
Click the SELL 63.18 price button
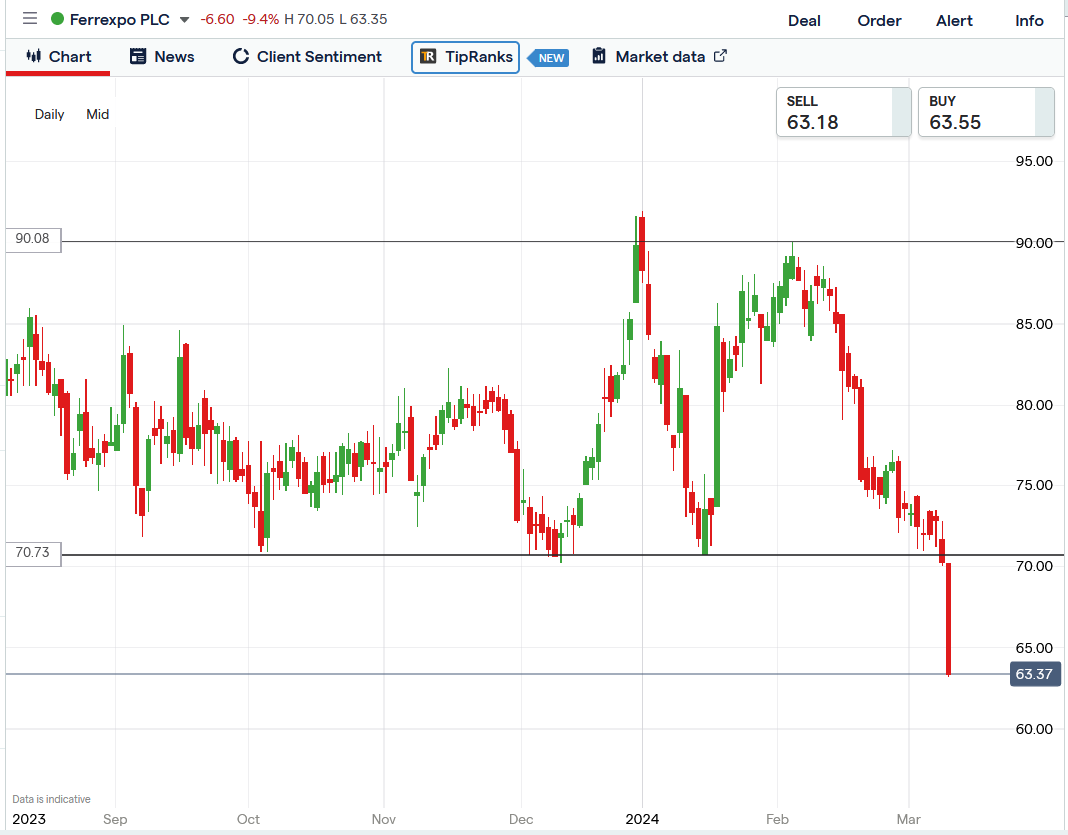click(844, 112)
